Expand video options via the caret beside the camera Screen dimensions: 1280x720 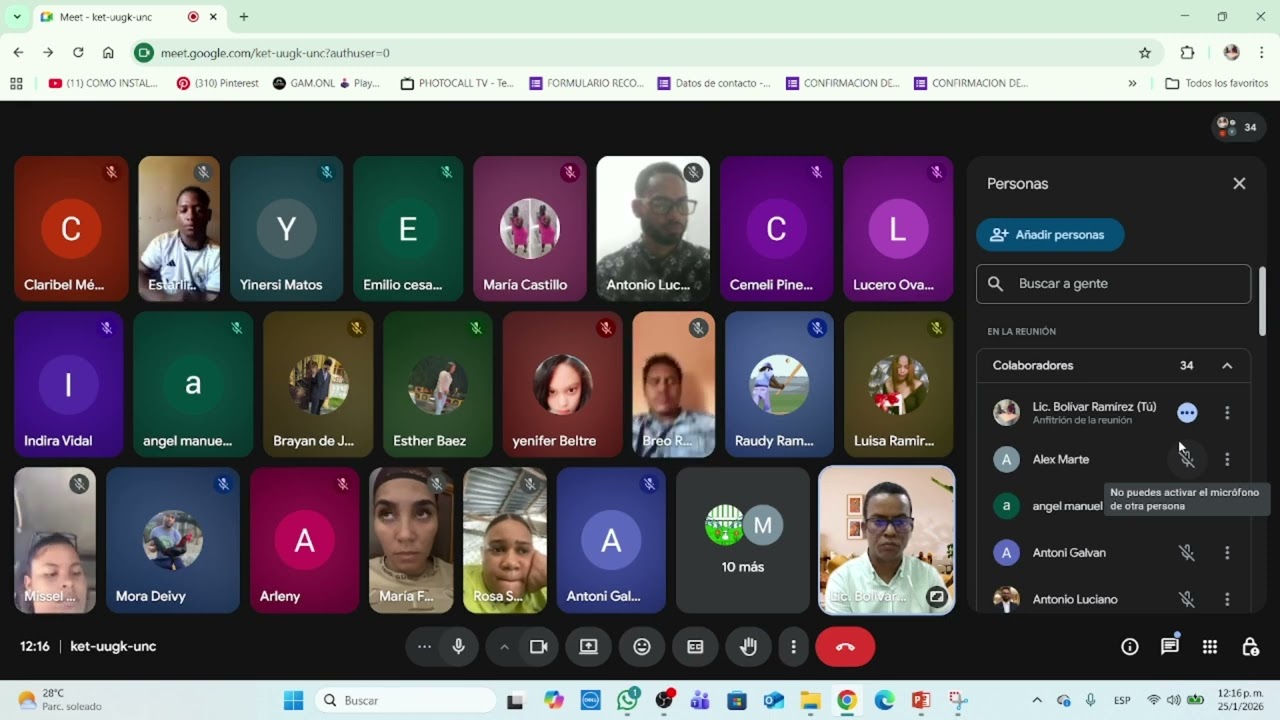click(x=504, y=647)
